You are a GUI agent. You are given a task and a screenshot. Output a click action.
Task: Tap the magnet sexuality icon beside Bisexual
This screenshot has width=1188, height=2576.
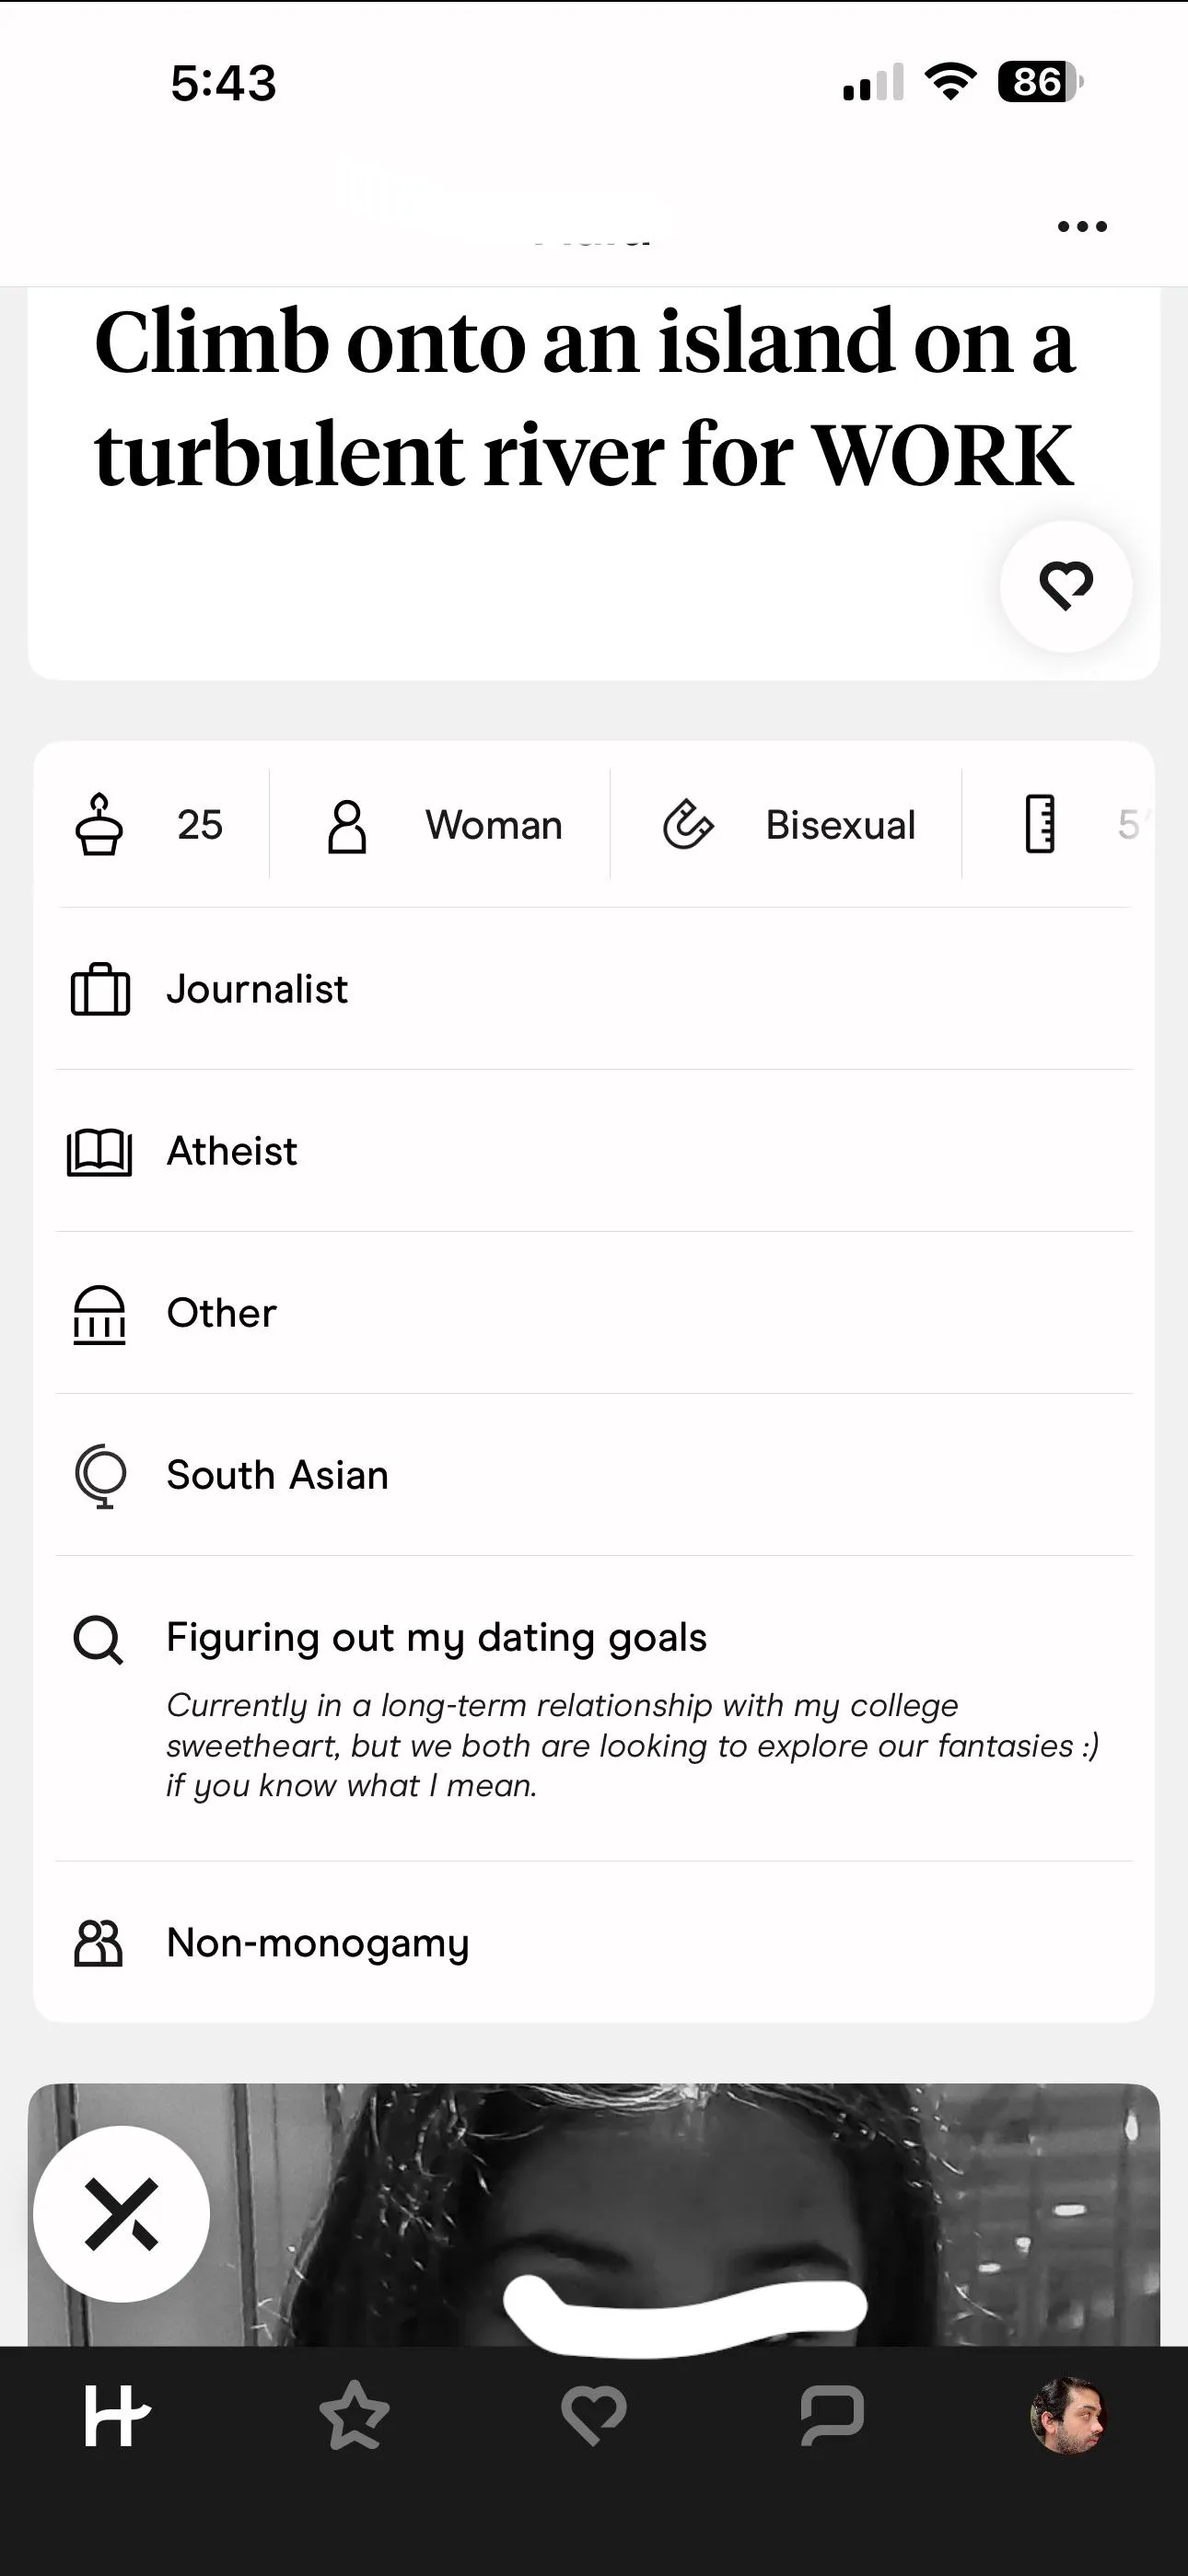688,825
